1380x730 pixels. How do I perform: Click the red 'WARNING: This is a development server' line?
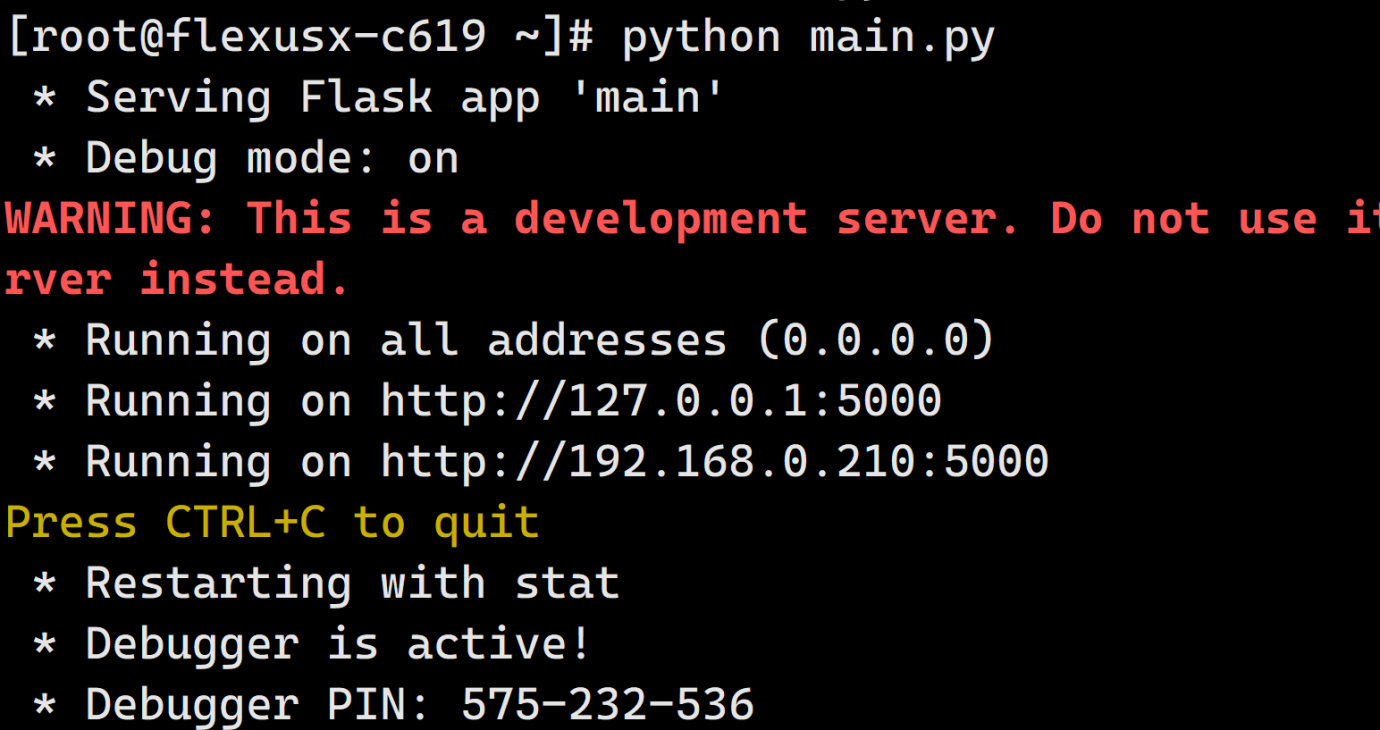point(692,219)
